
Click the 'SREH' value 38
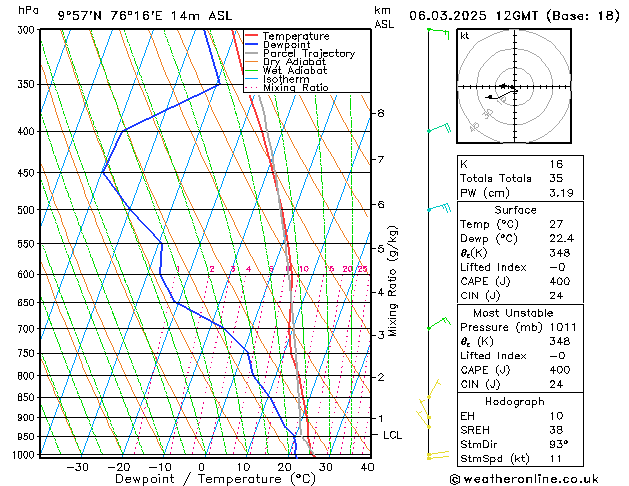click(556, 430)
